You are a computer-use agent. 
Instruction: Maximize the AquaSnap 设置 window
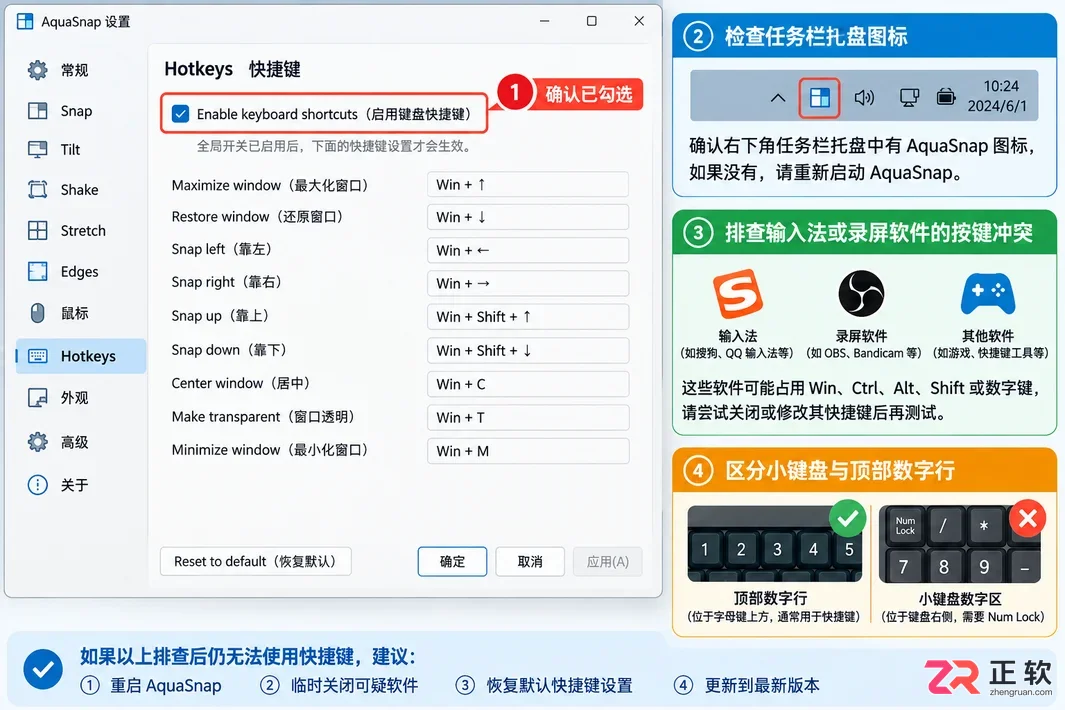pyautogui.click(x=592, y=21)
